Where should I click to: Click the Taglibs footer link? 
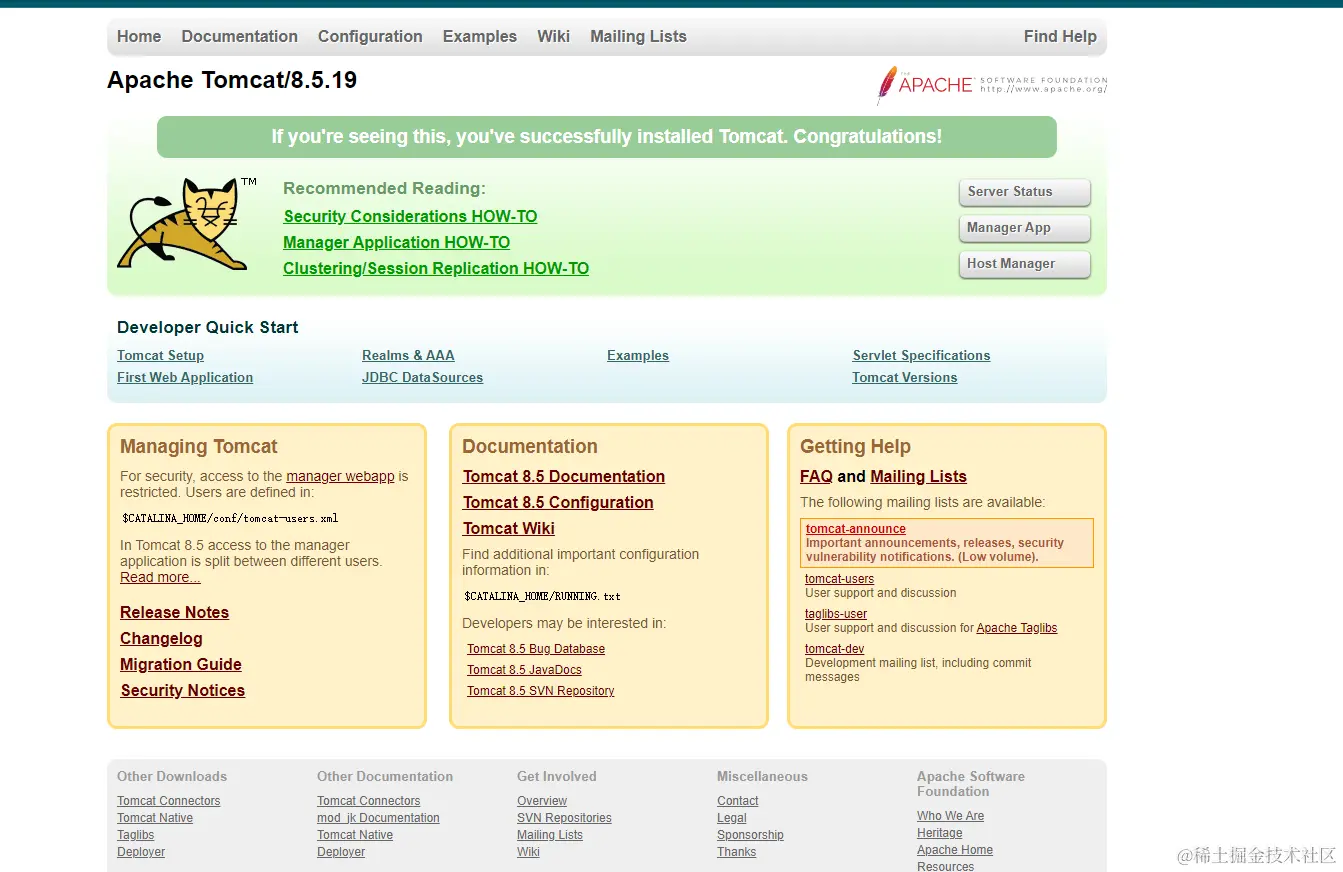136,835
